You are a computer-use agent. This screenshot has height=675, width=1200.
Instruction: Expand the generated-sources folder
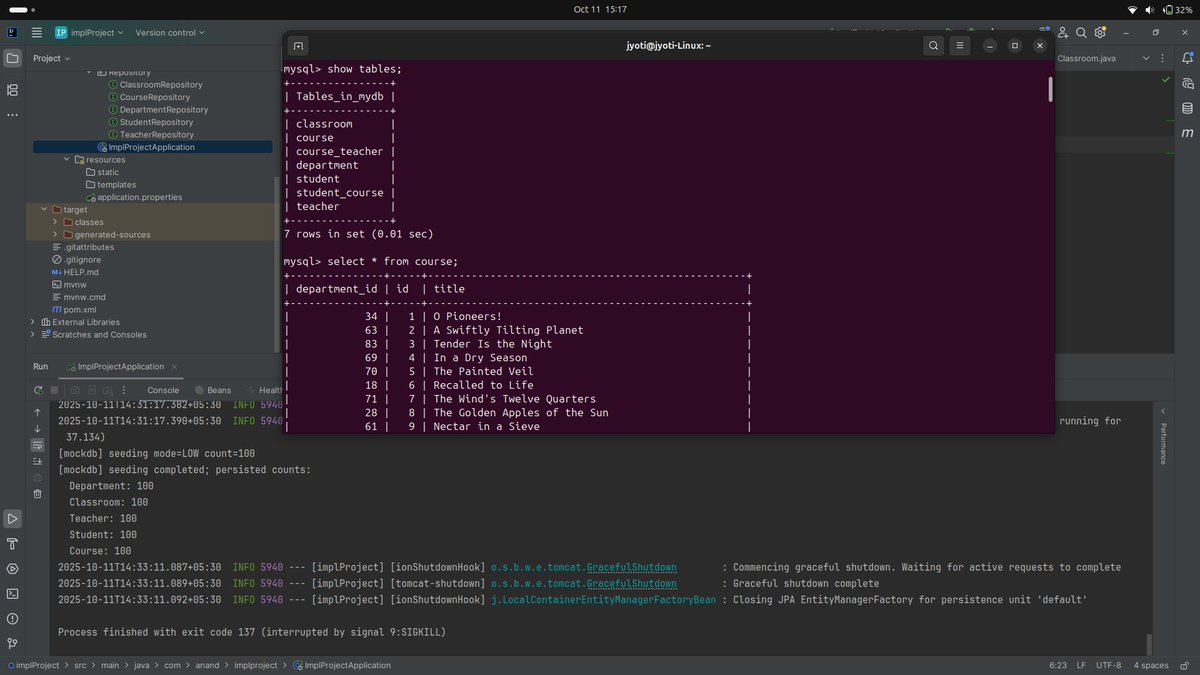[x=55, y=235]
